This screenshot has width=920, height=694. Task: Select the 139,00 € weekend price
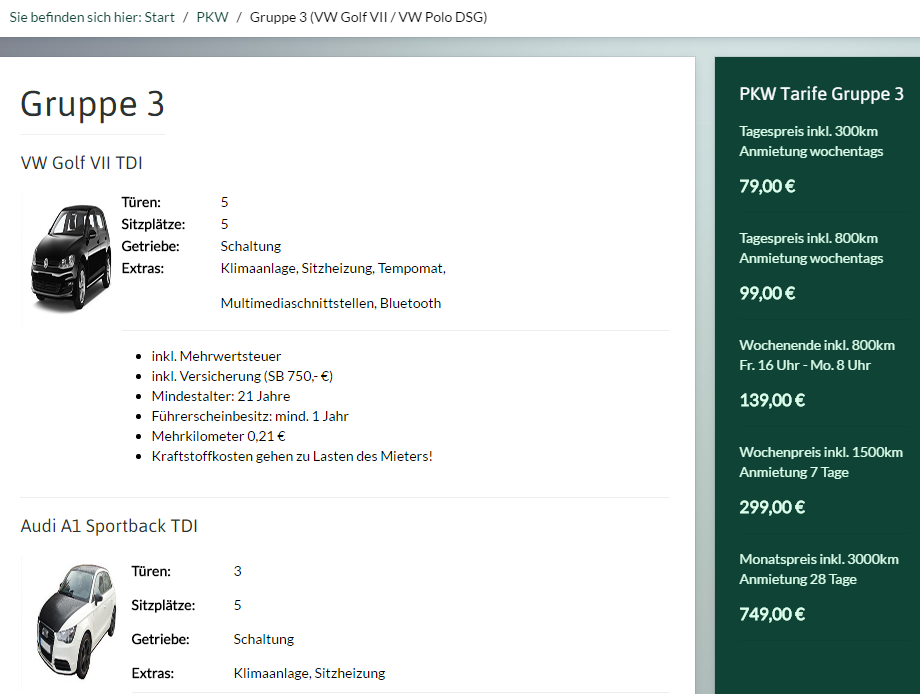(x=772, y=401)
